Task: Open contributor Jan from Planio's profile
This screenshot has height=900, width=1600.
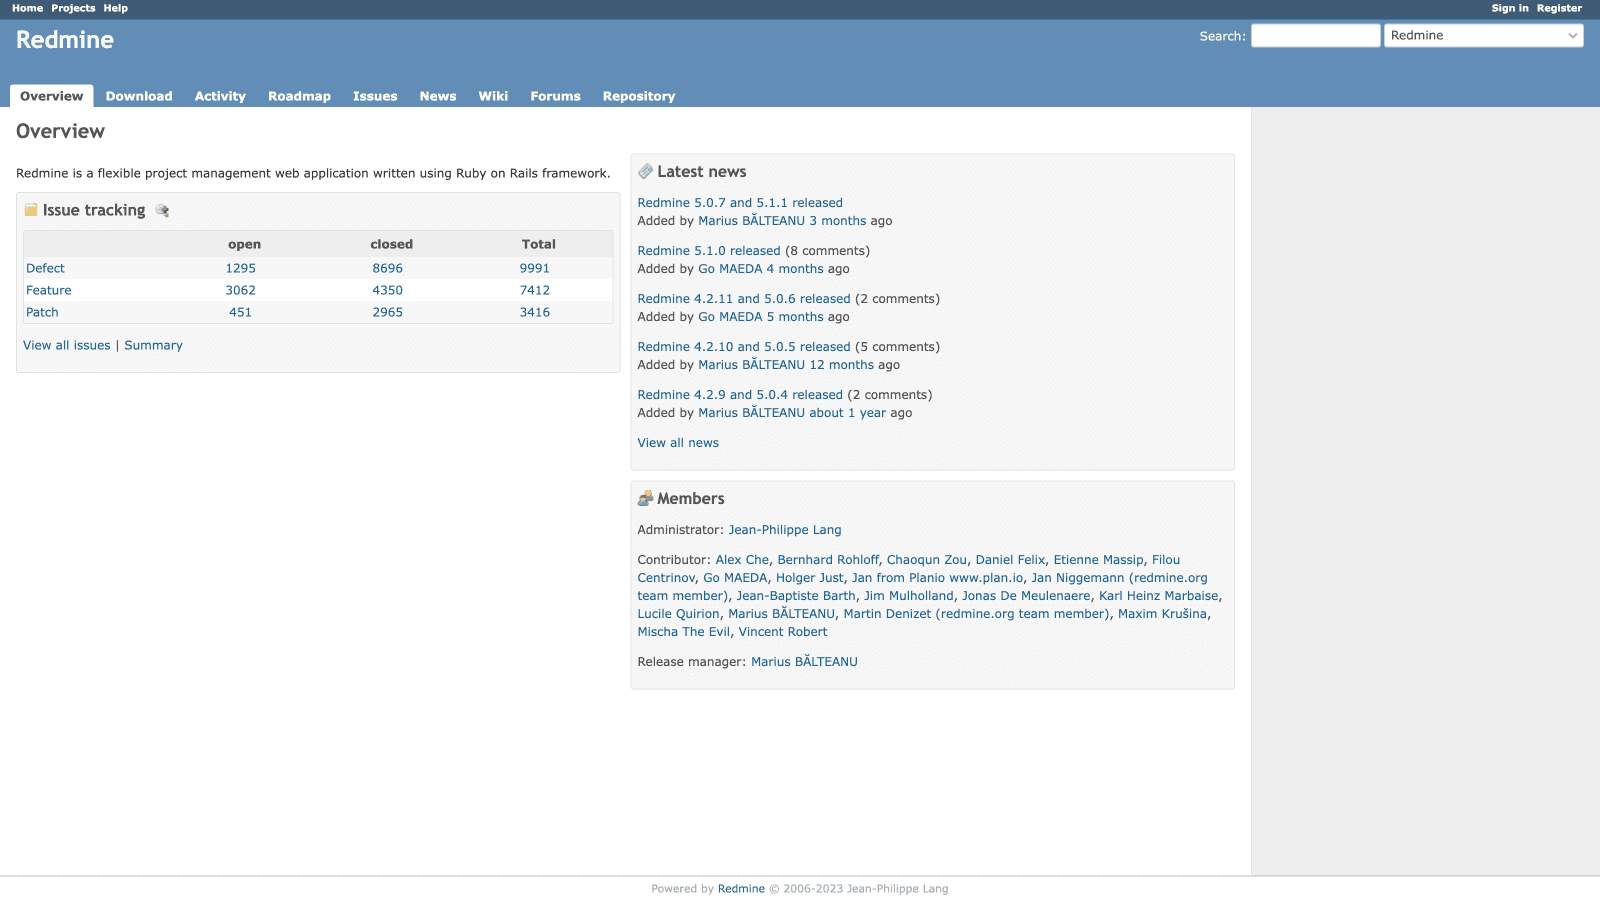Action: click(x=938, y=578)
